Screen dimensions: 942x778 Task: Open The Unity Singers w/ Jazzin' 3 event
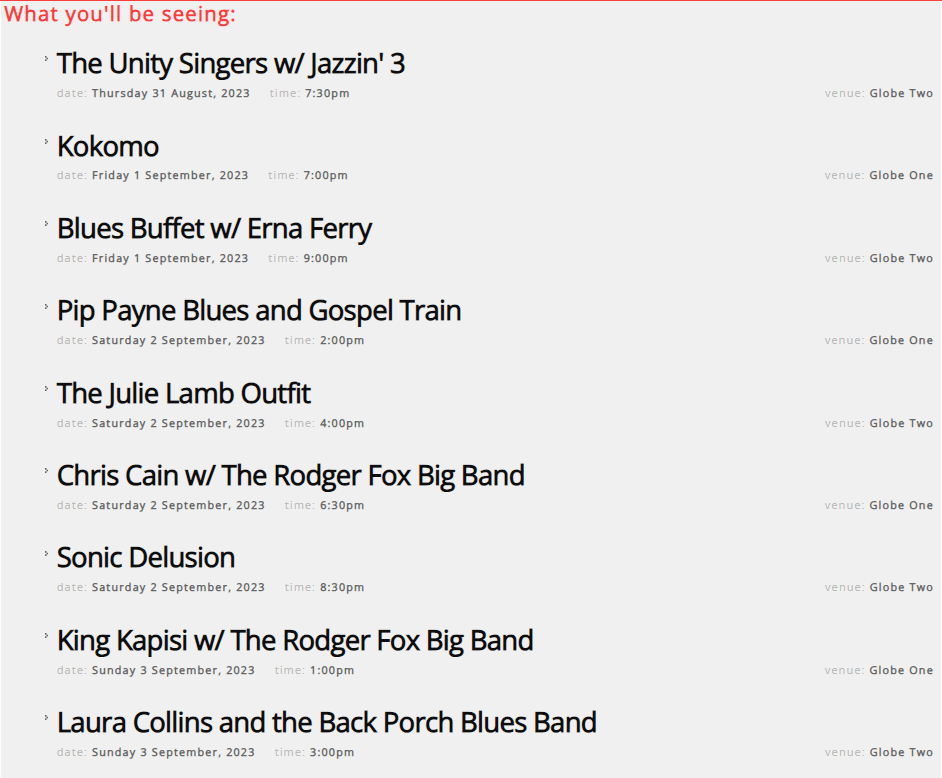[x=231, y=64]
